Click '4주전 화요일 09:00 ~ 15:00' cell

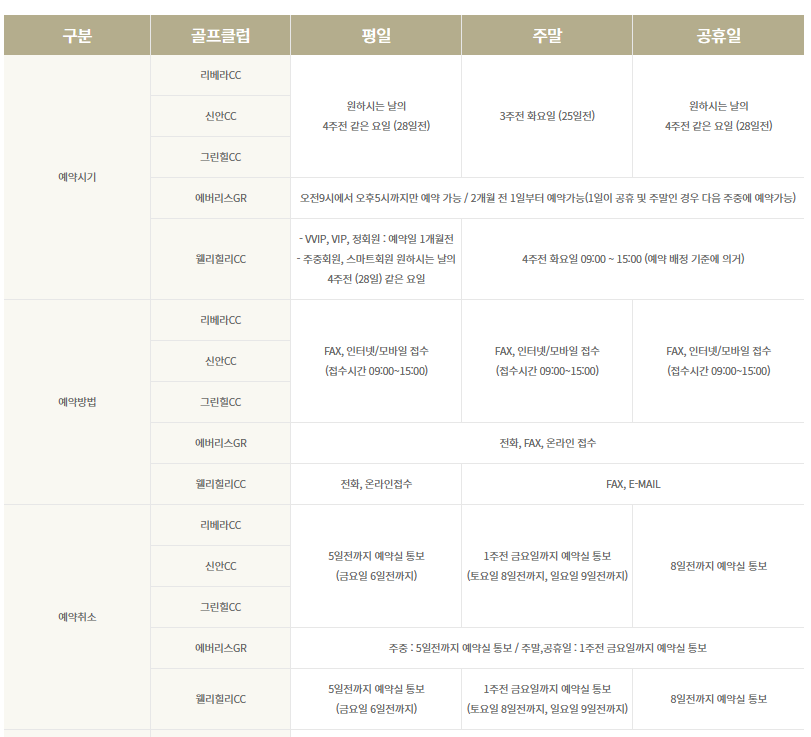[x=633, y=259]
